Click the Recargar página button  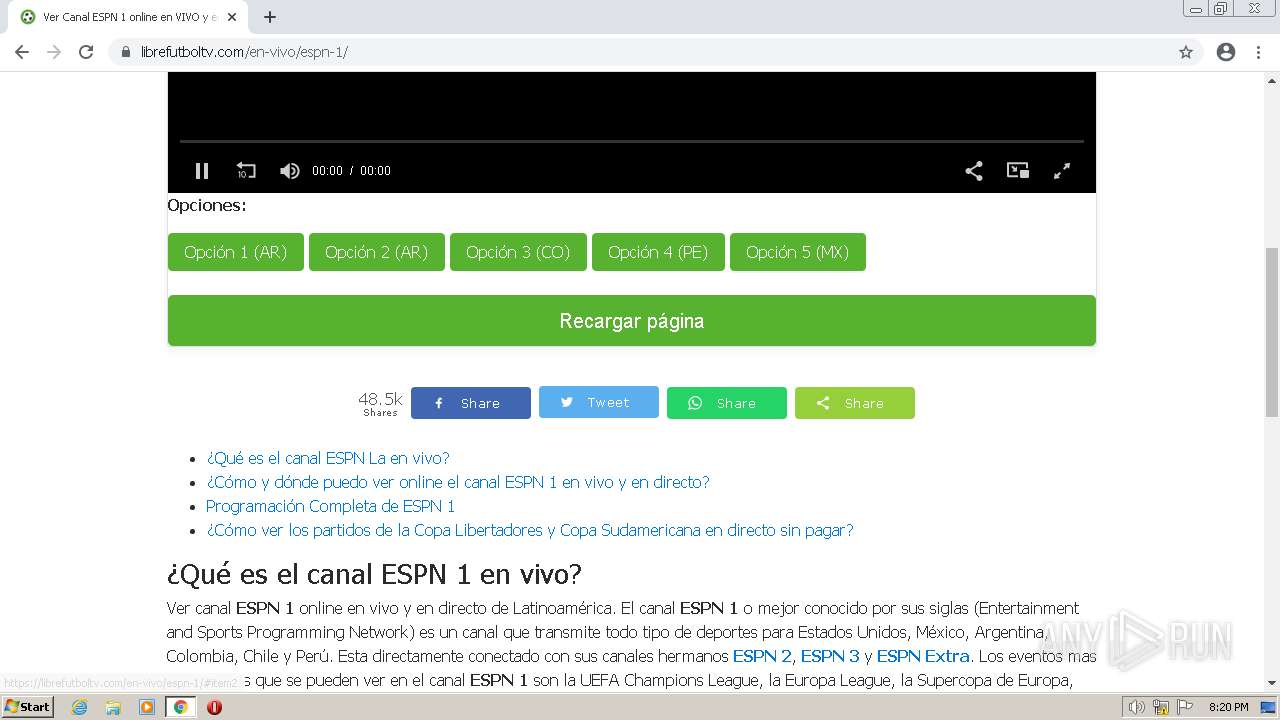coord(632,321)
